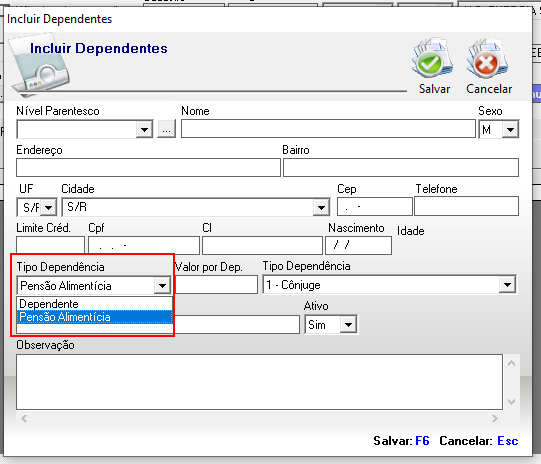
Task: Open the 1 - Cônjuge dropdown
Action: click(x=507, y=285)
